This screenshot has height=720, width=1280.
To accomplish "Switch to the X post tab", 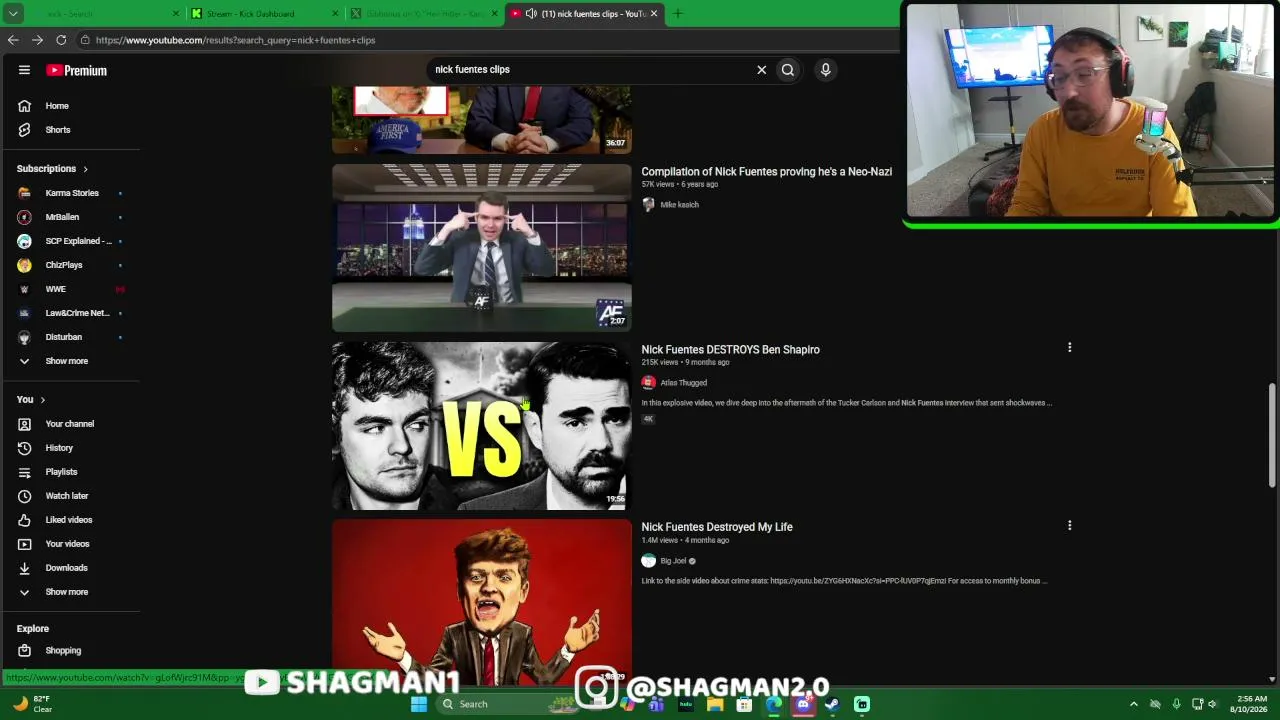I will pyautogui.click(x=424, y=14).
